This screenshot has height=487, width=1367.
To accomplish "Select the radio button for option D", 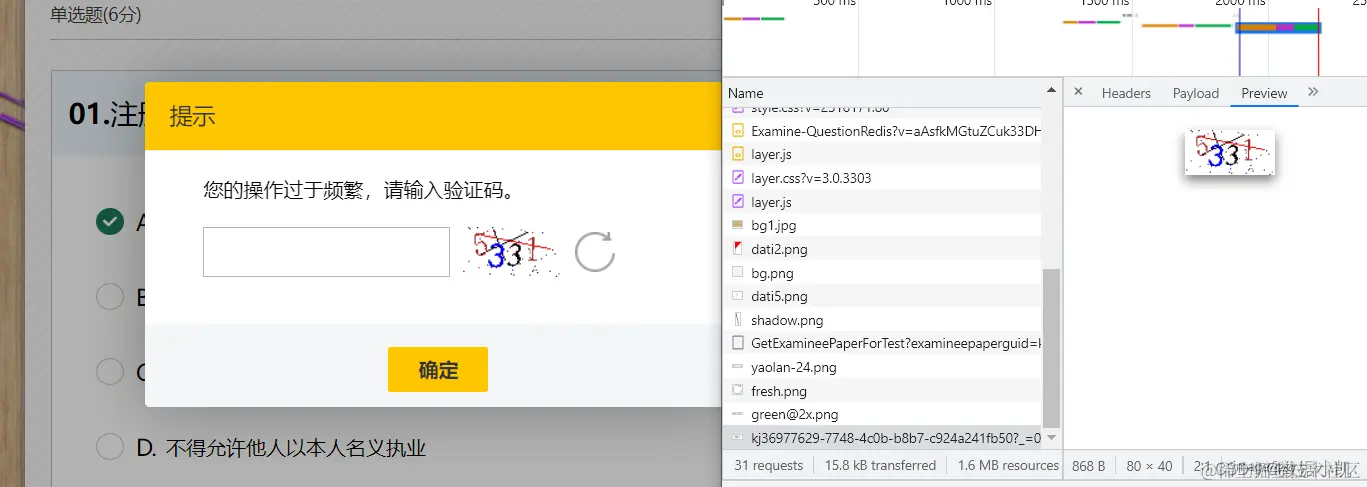I will (x=110, y=447).
